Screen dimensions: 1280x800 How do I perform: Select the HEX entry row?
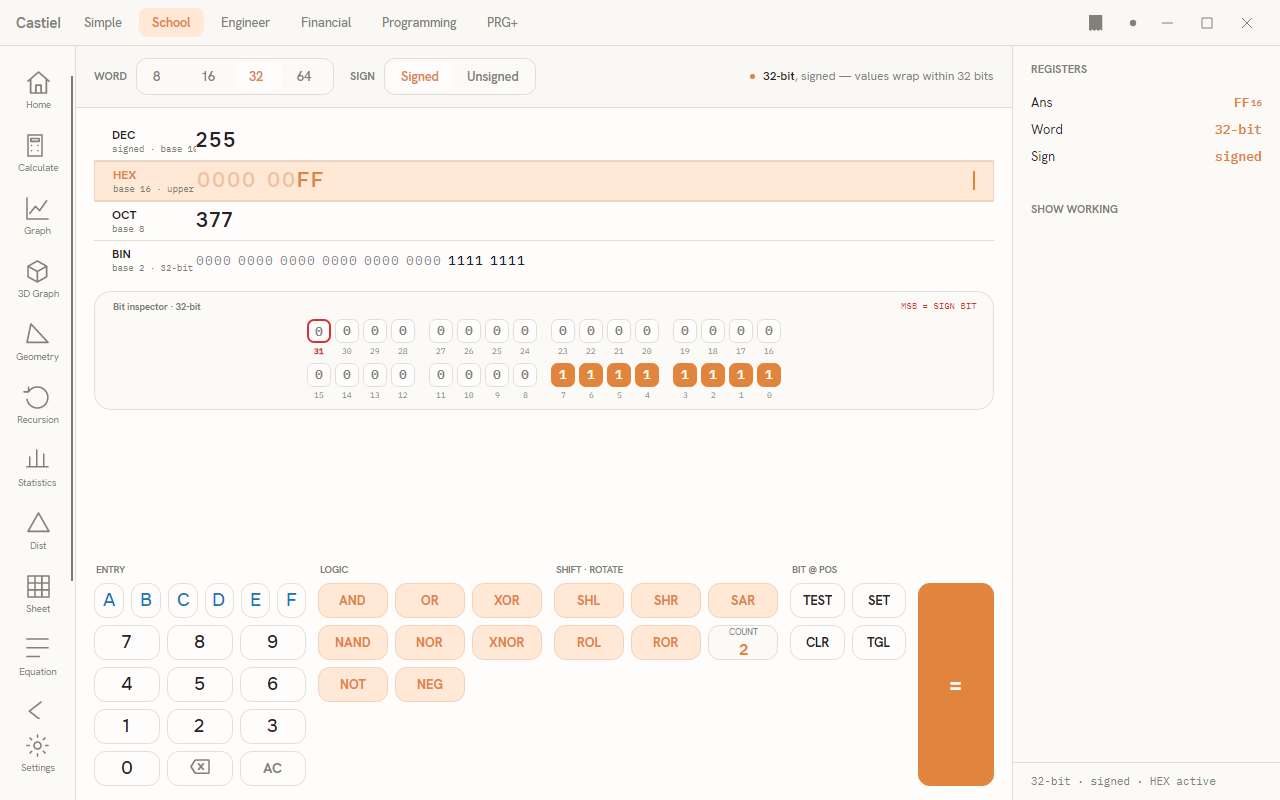pos(544,181)
